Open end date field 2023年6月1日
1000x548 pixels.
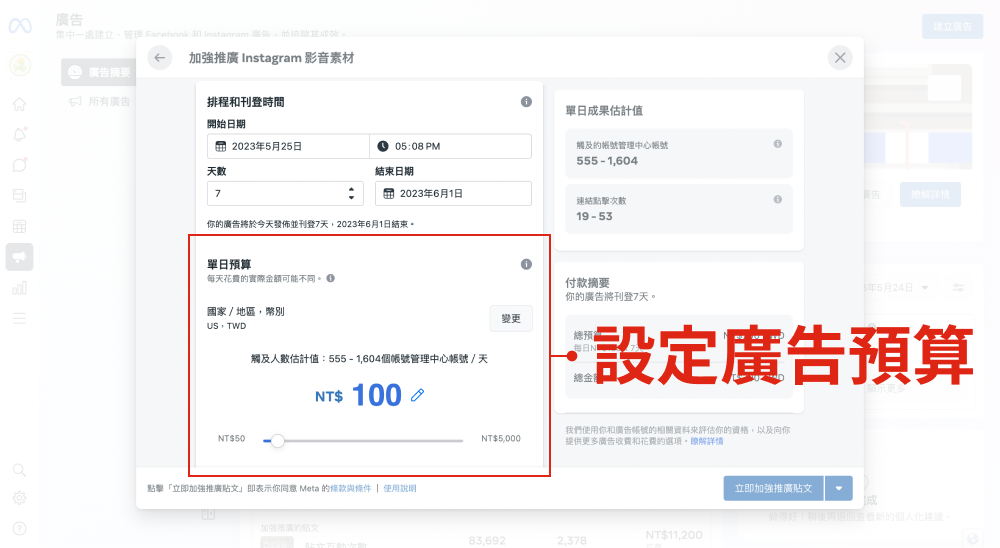[x=453, y=193]
